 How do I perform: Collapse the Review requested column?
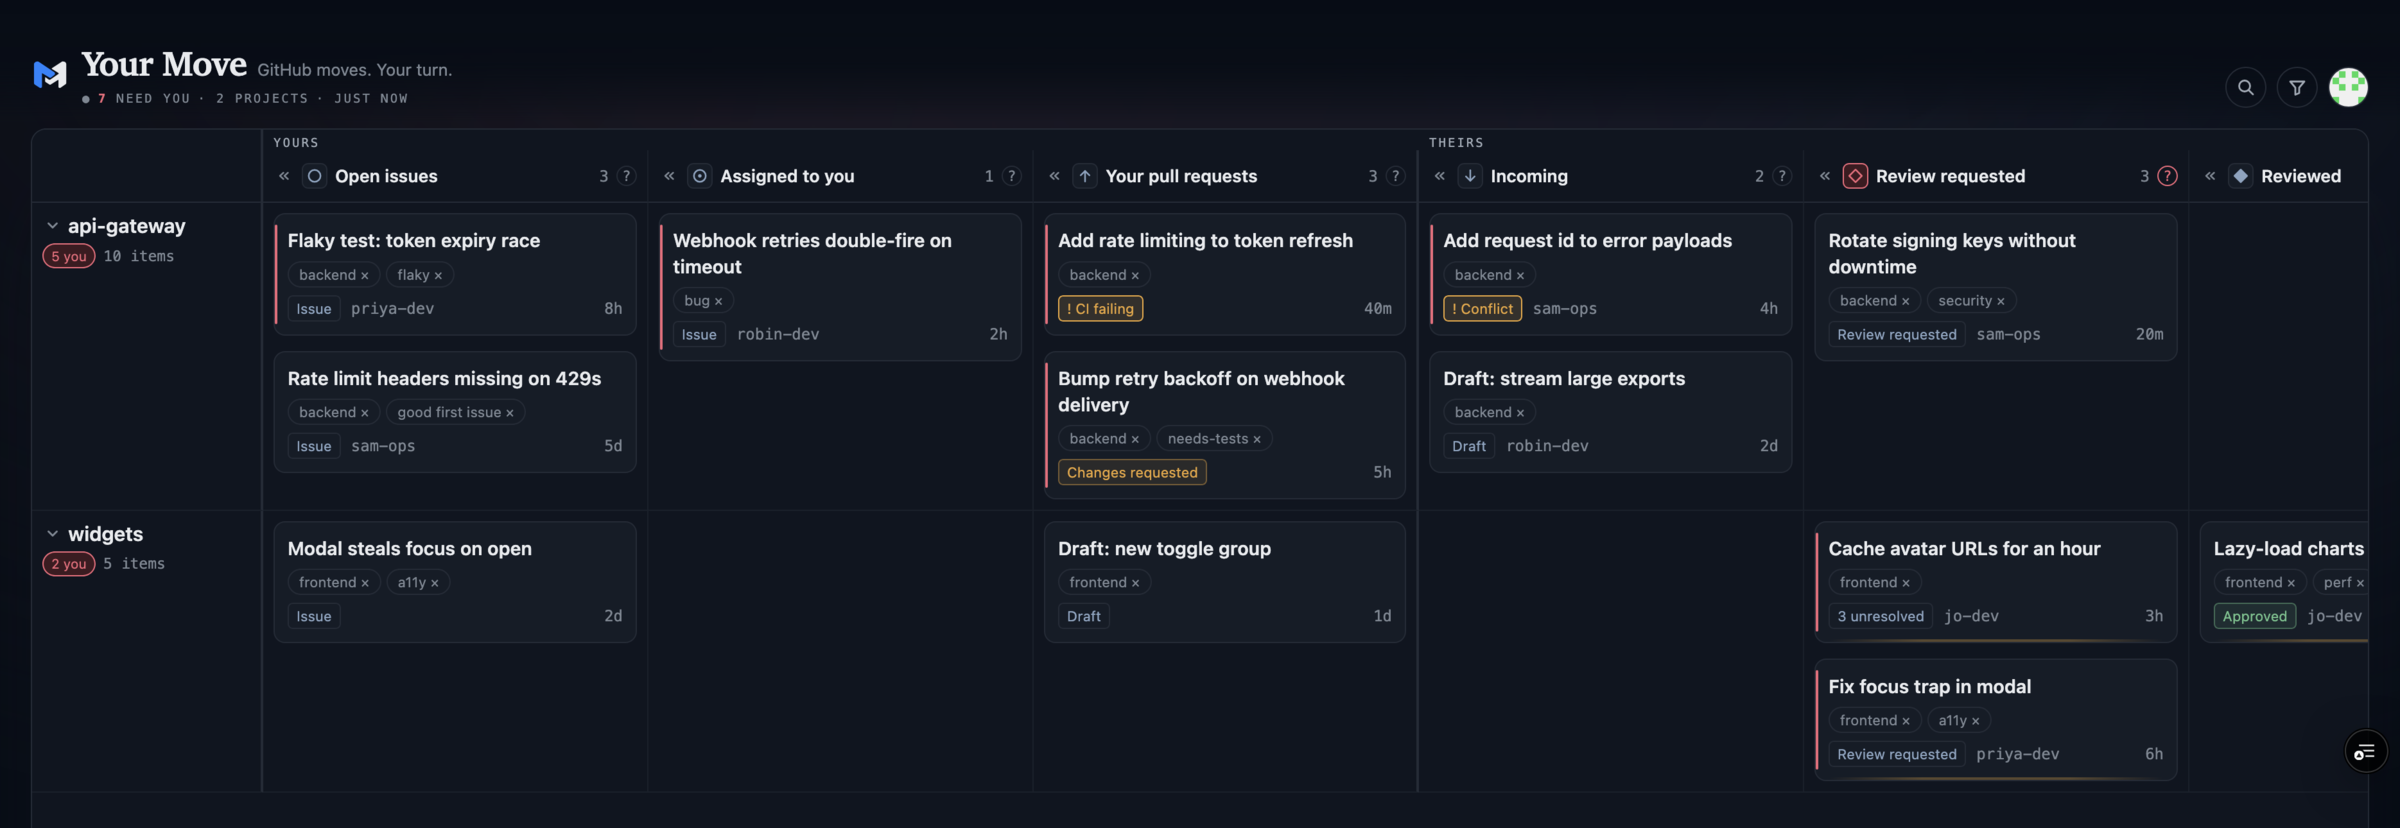click(x=1825, y=176)
